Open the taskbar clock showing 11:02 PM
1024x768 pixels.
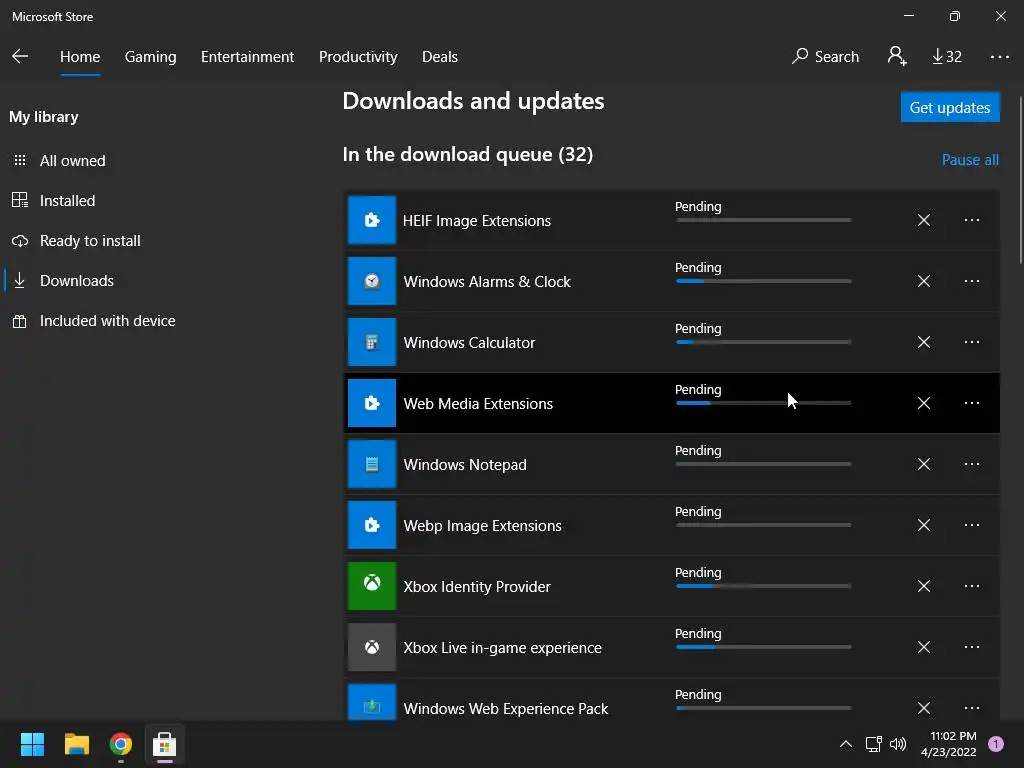point(949,744)
